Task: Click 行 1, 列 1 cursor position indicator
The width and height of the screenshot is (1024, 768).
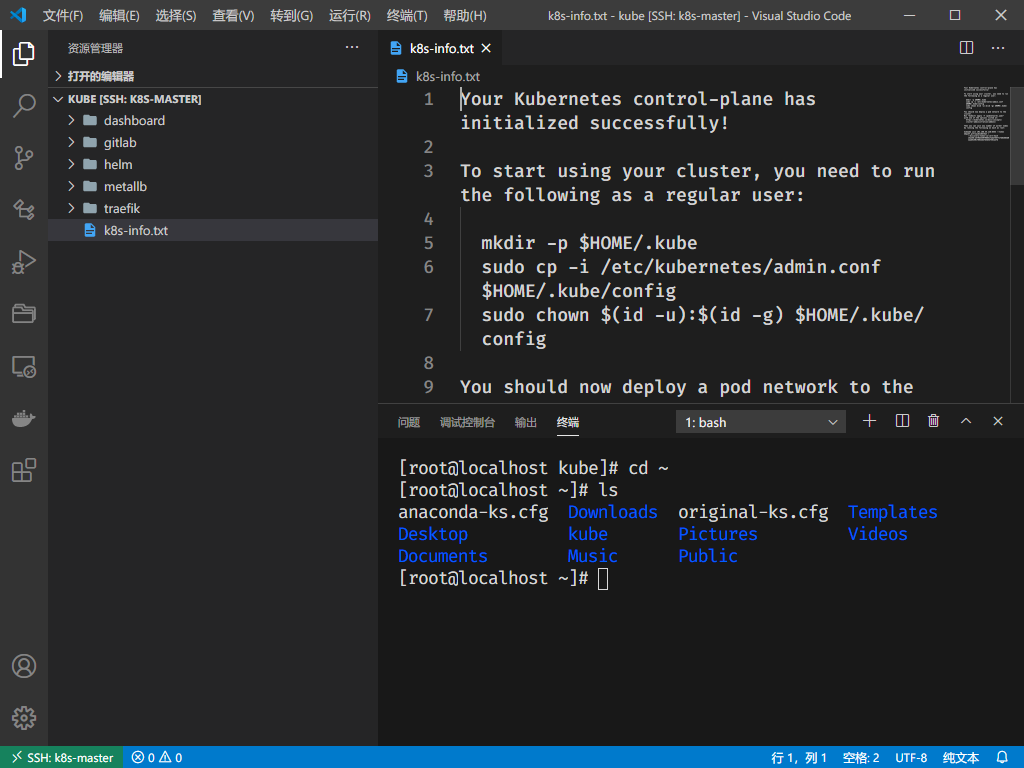Action: pyautogui.click(x=799, y=758)
